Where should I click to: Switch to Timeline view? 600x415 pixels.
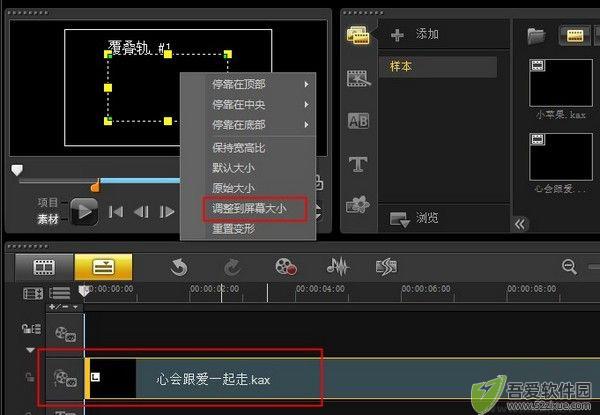(x=103, y=267)
